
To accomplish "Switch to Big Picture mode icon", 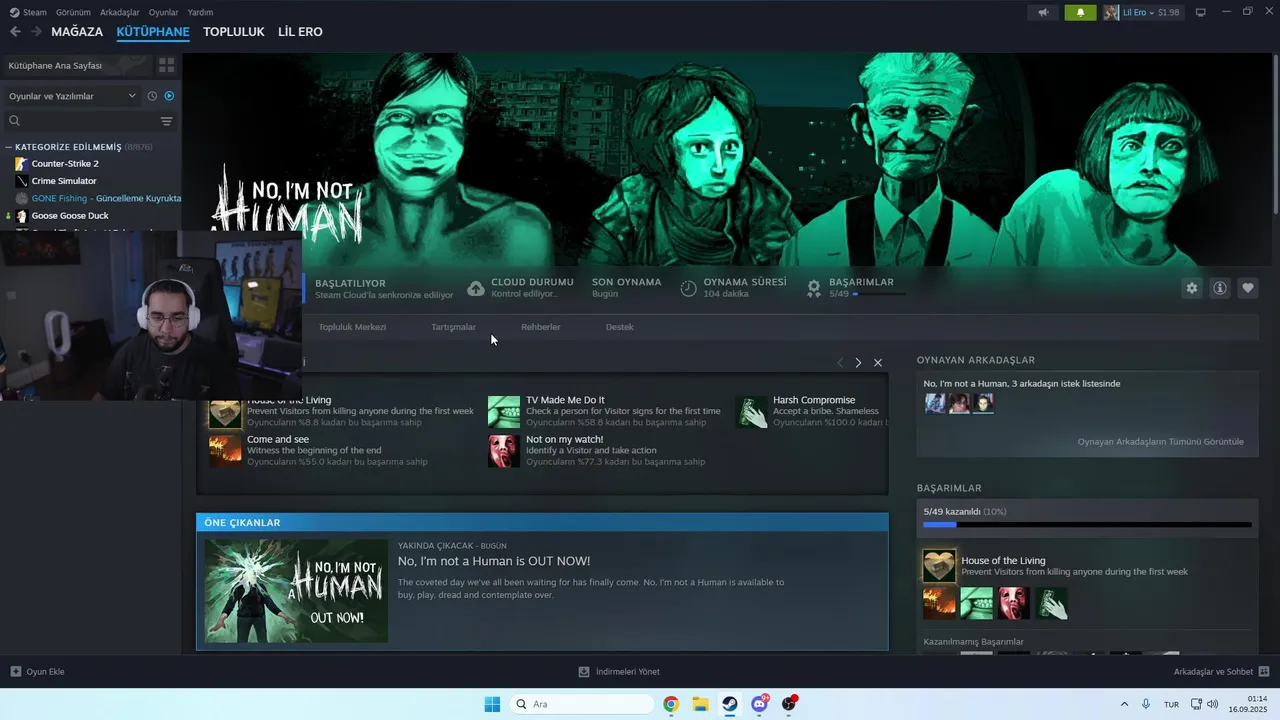I will [1201, 12].
